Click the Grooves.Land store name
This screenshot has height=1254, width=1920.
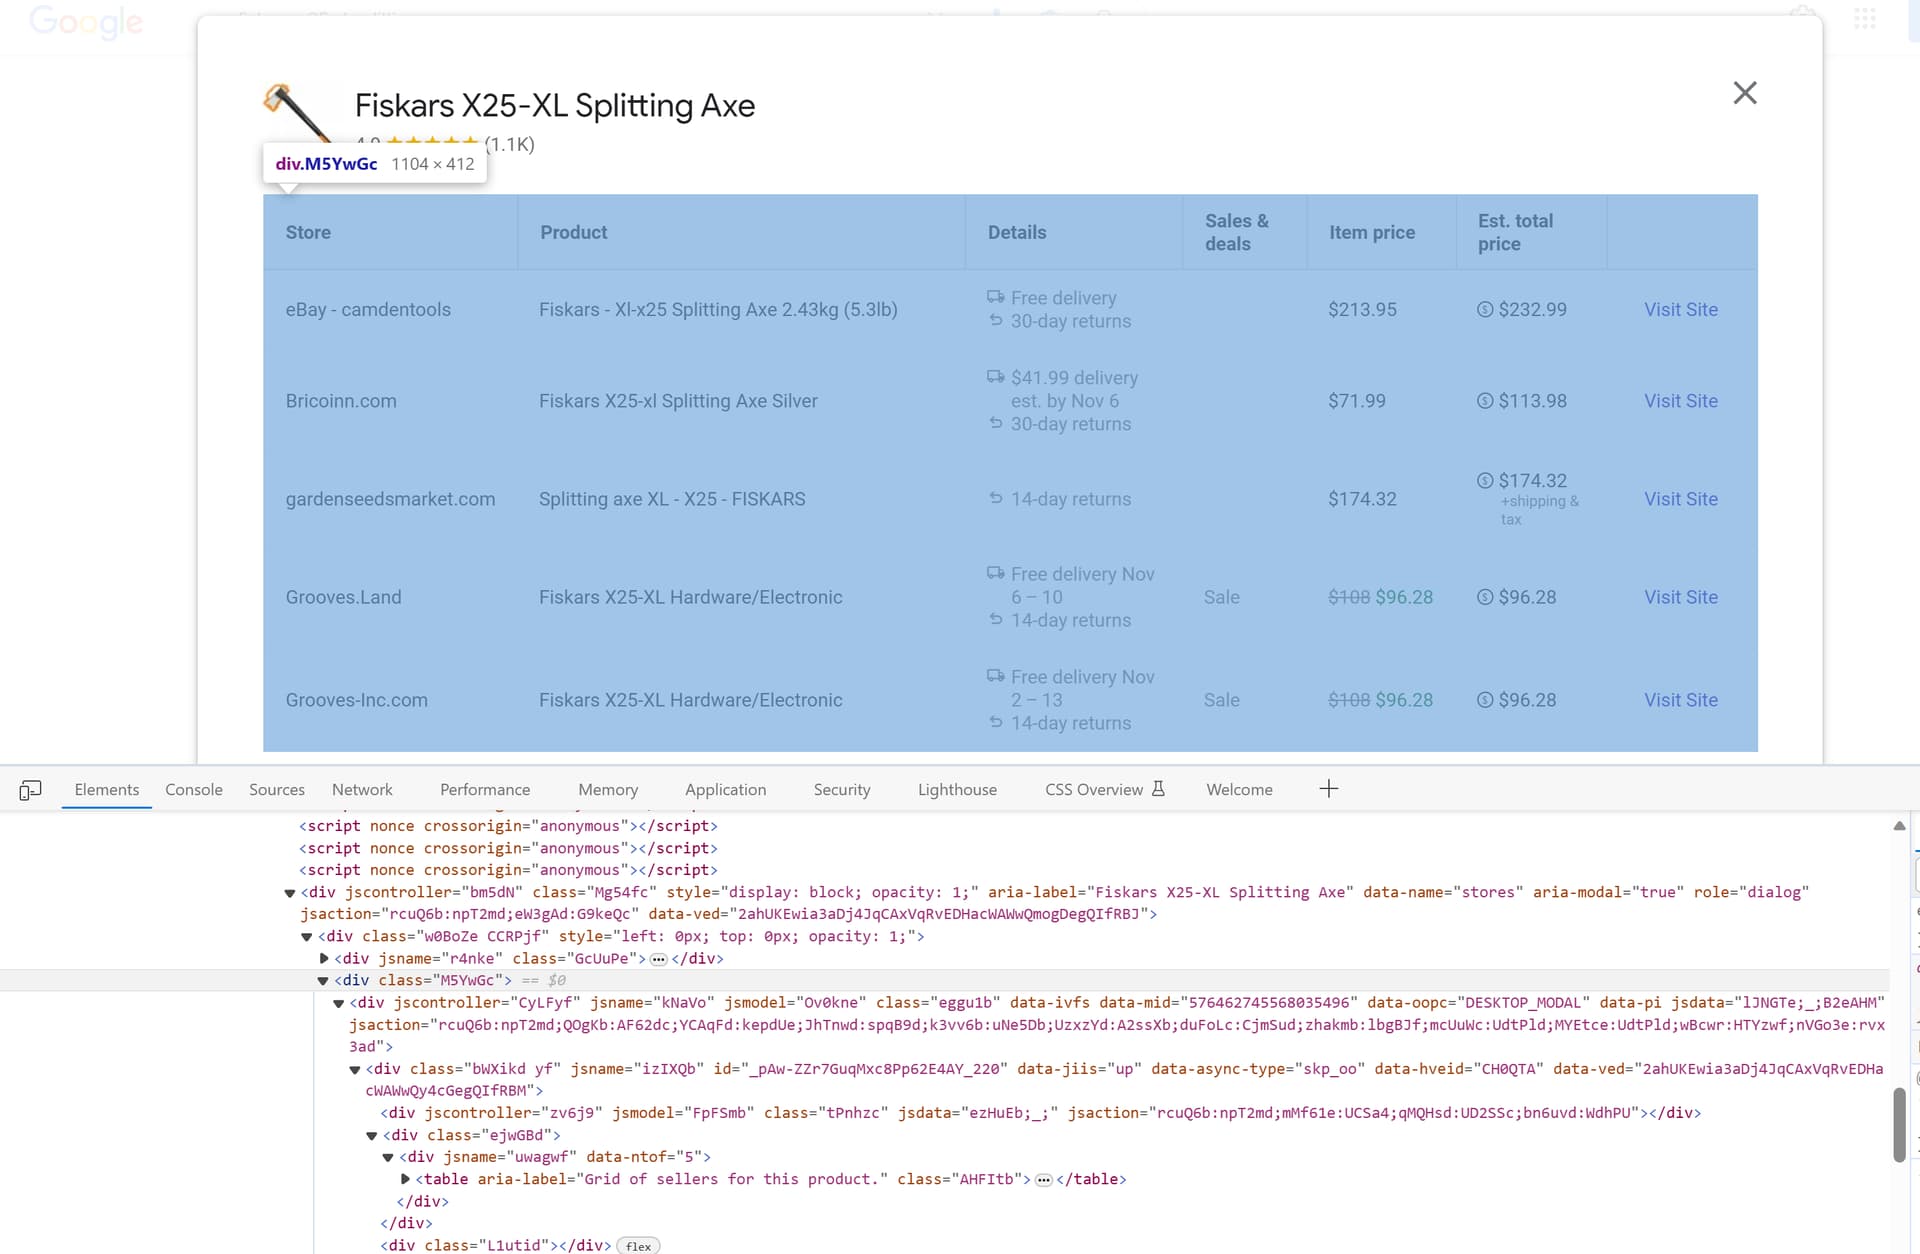(x=343, y=597)
